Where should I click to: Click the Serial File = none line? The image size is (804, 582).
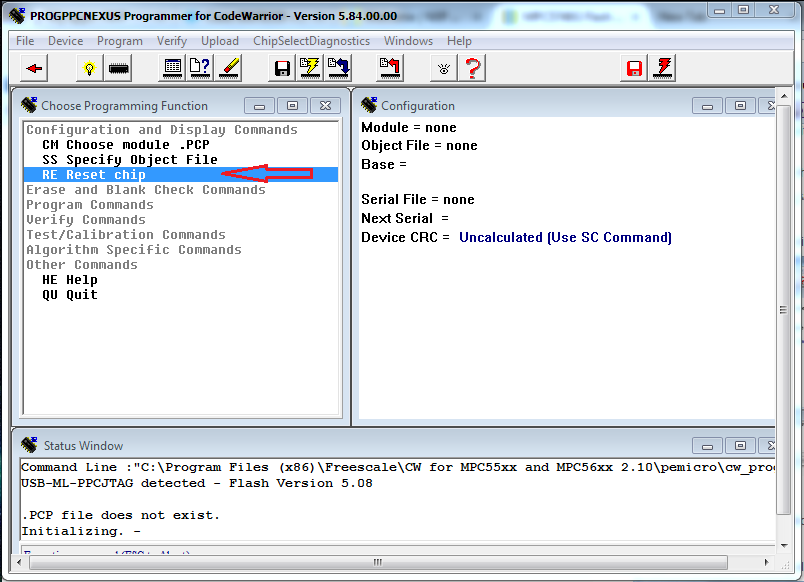(417, 199)
